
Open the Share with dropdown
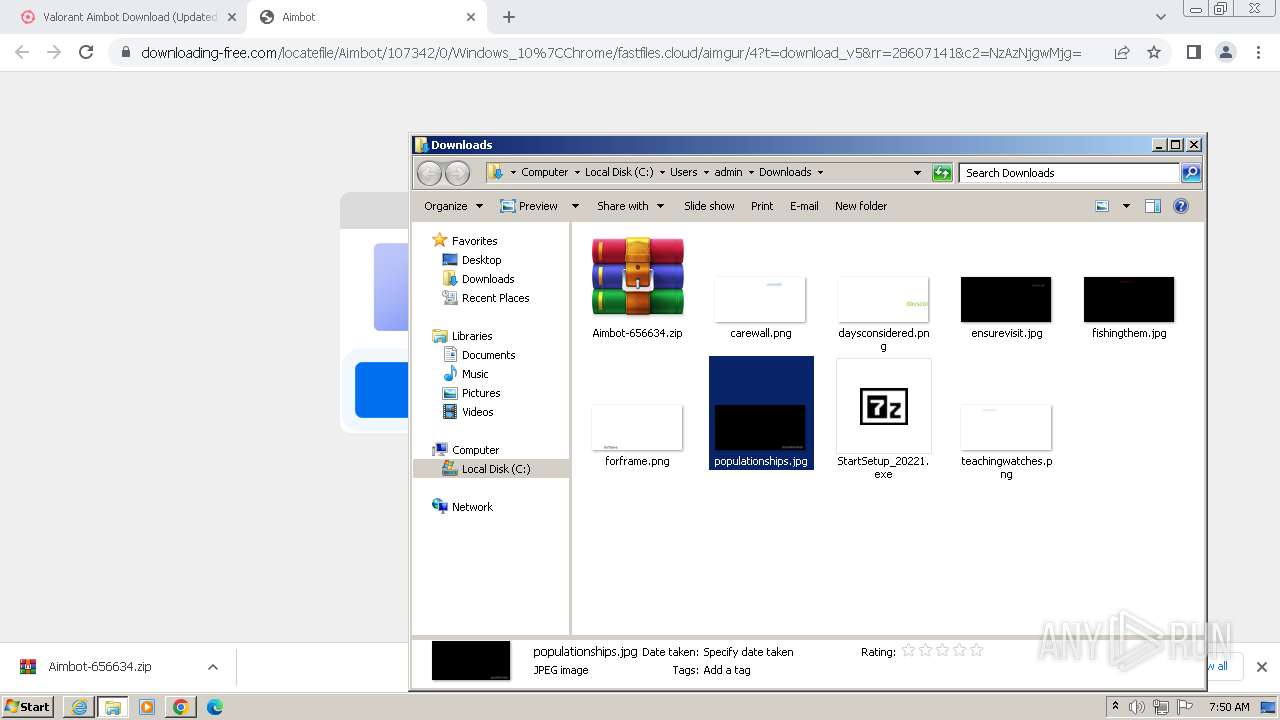(x=630, y=206)
